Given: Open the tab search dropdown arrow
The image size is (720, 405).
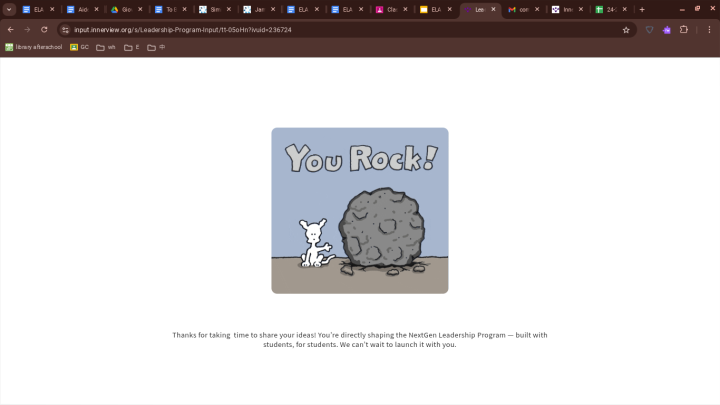Looking at the screenshot, I should point(9,9).
